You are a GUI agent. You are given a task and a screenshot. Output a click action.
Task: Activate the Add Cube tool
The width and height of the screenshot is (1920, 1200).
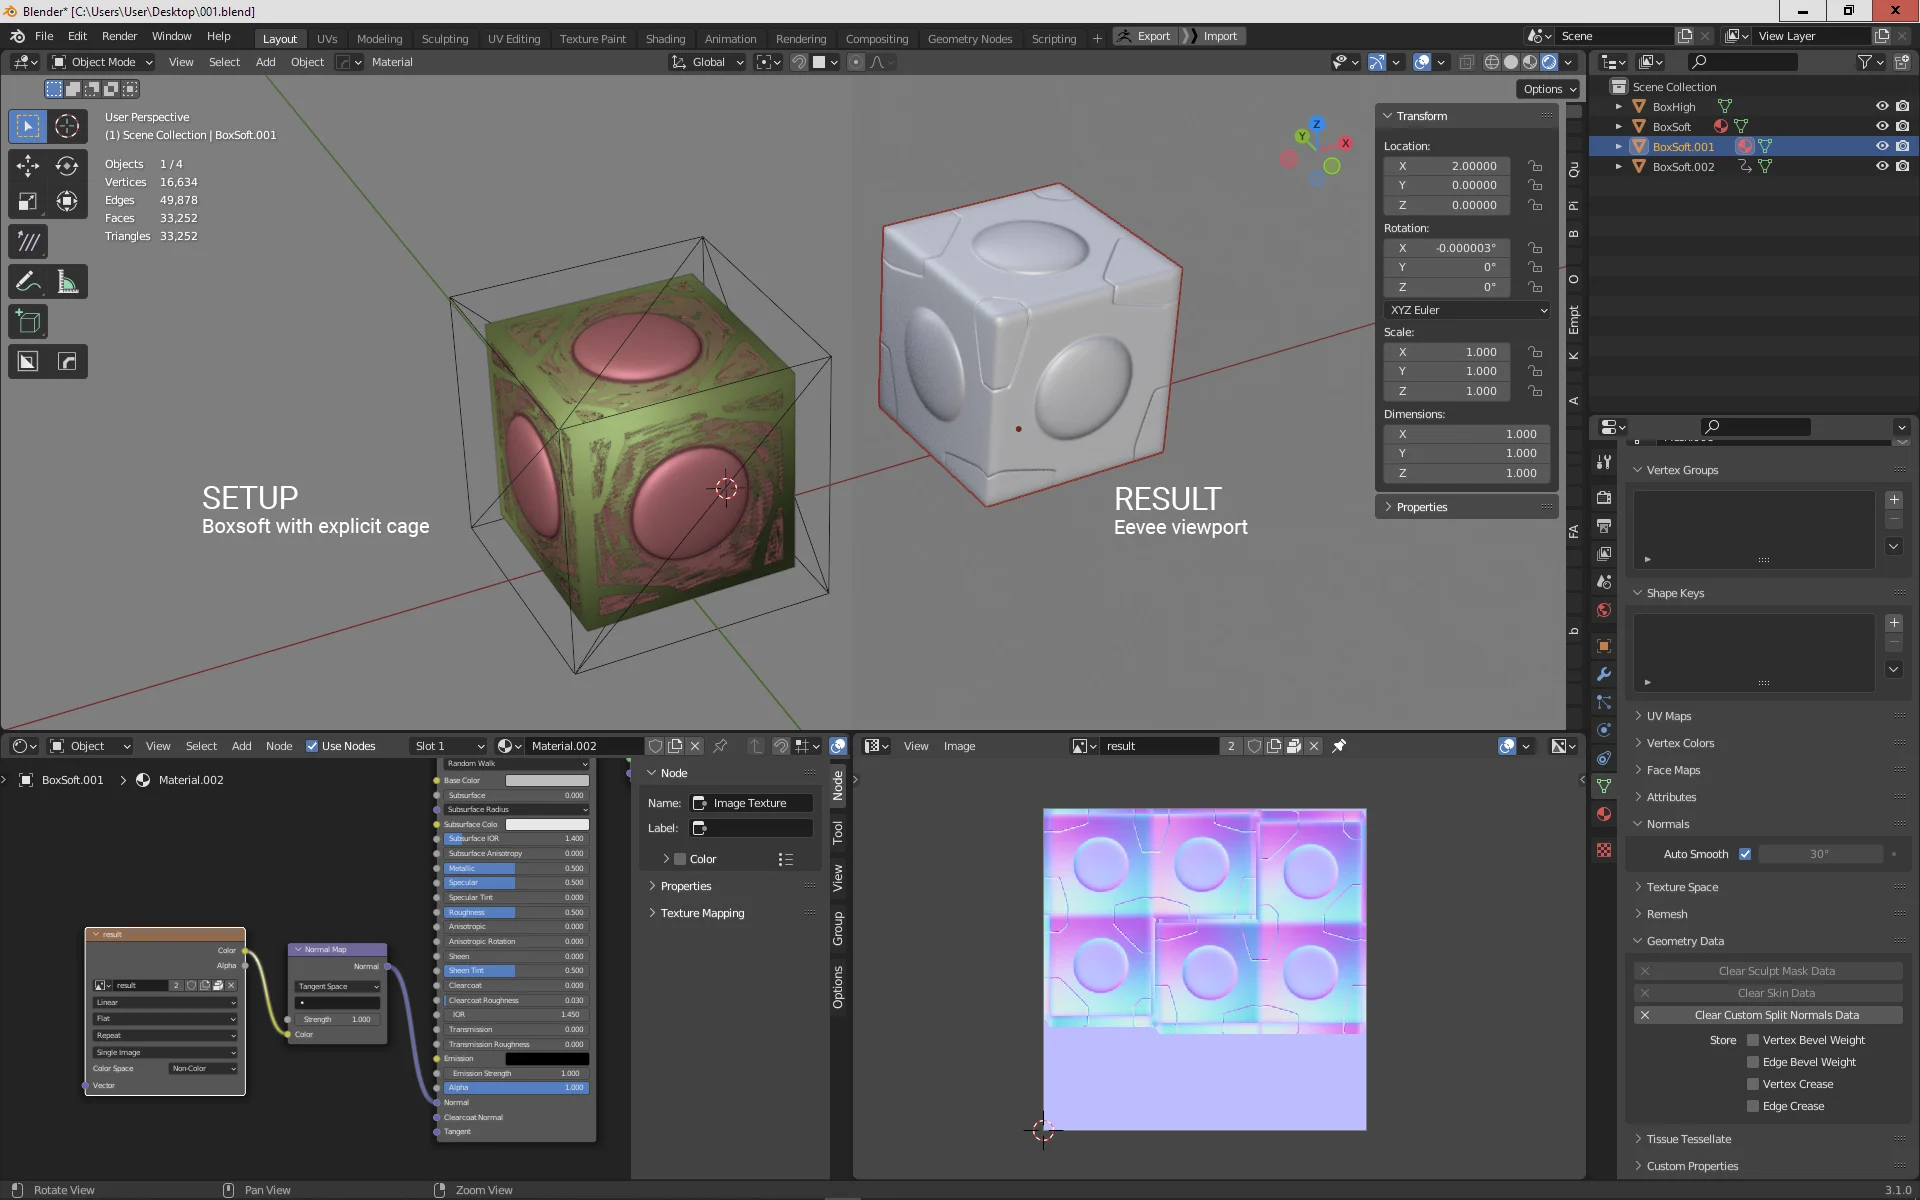pos(28,322)
